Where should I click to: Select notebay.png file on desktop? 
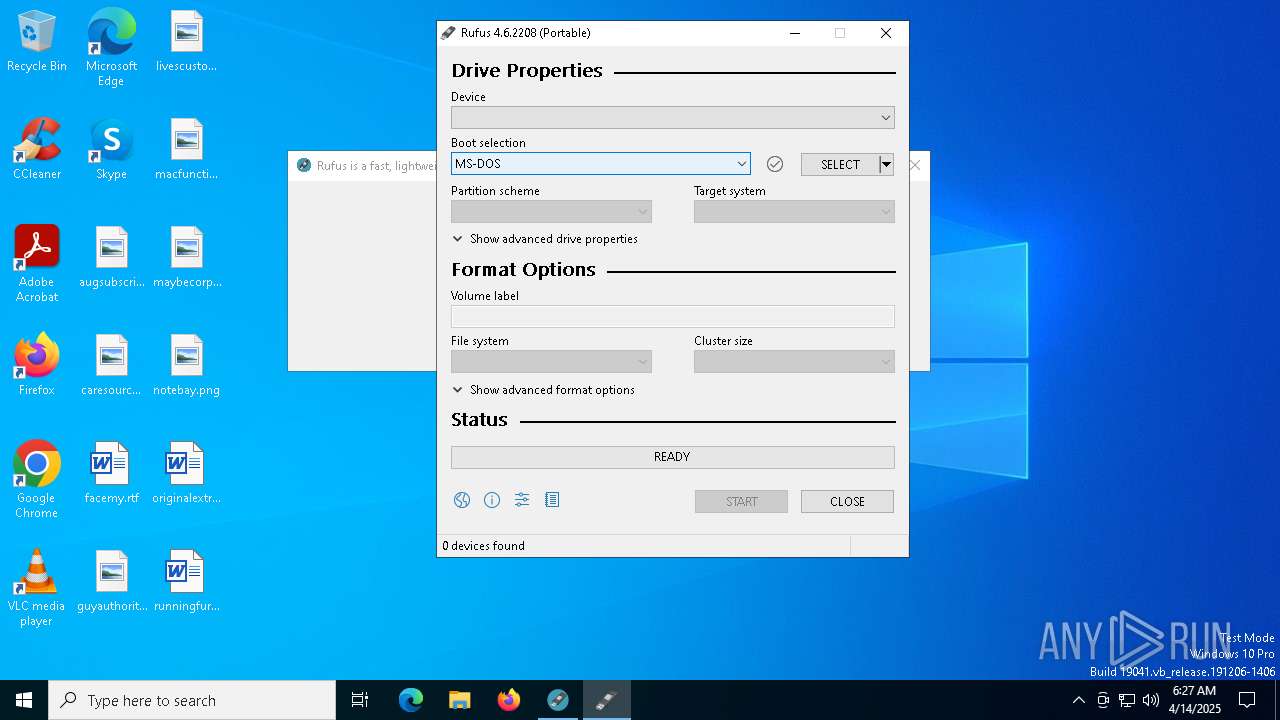point(186,366)
